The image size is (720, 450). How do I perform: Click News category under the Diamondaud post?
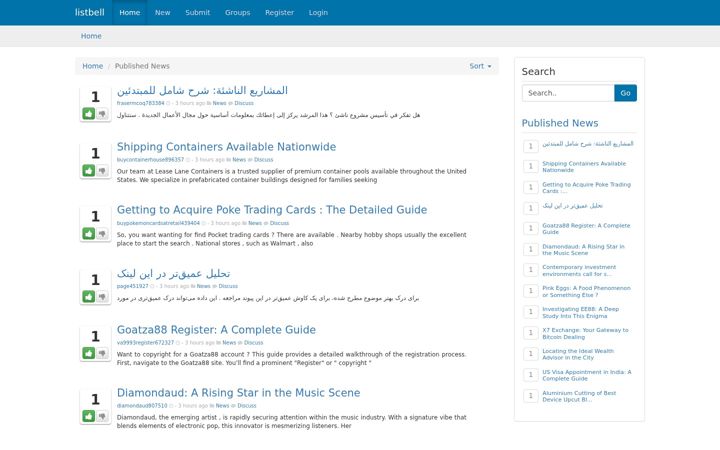pyautogui.click(x=222, y=406)
